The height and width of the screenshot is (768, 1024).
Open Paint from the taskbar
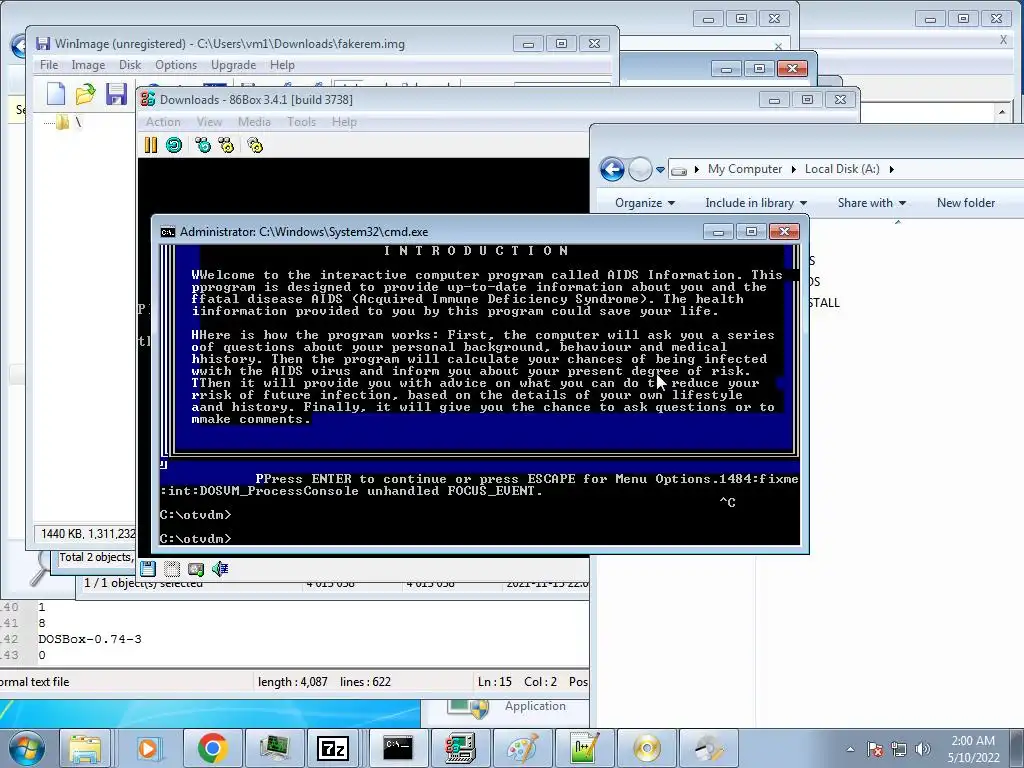tap(522, 748)
